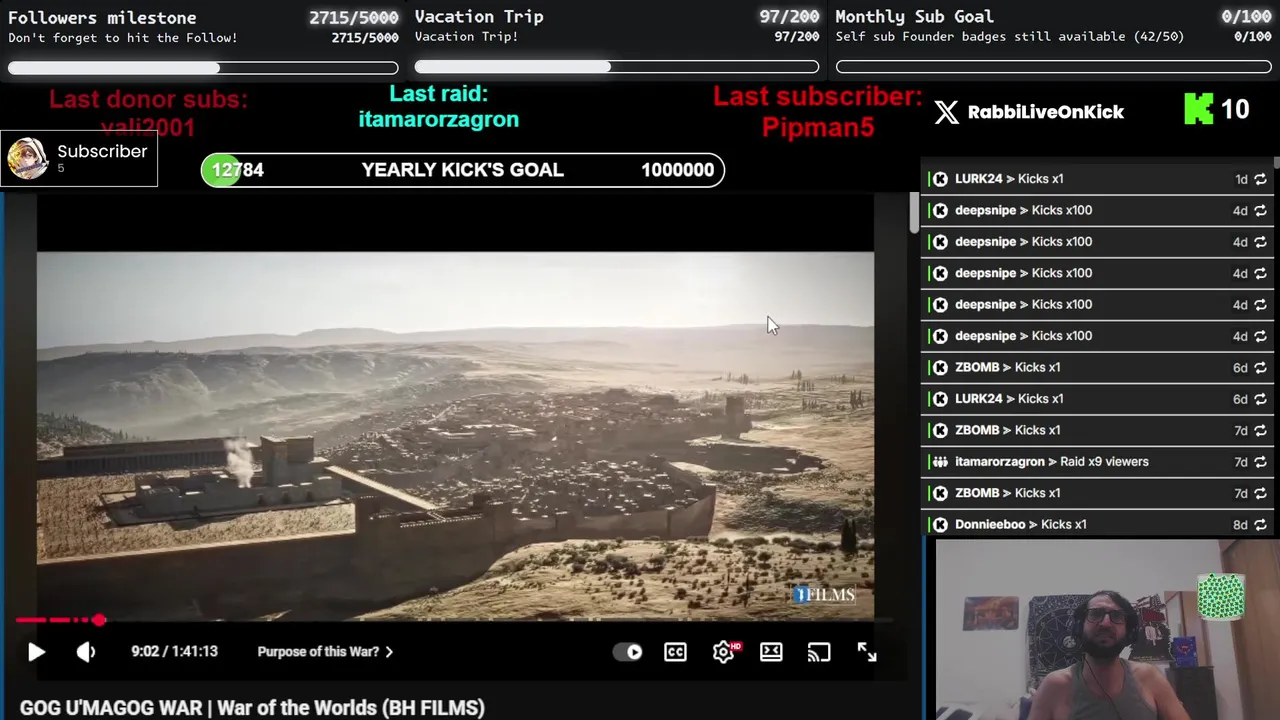Mute the video volume
The height and width of the screenshot is (720, 1280).
pos(86,652)
